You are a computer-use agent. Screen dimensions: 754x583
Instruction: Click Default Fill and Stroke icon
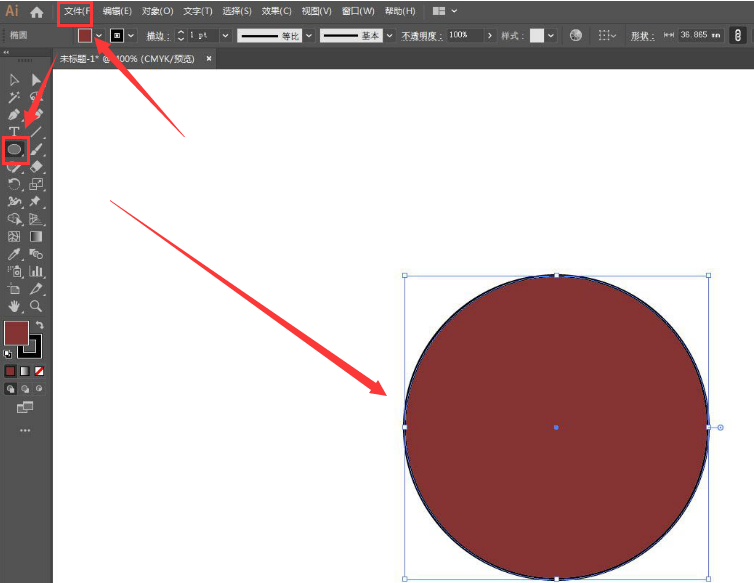(x=8, y=354)
